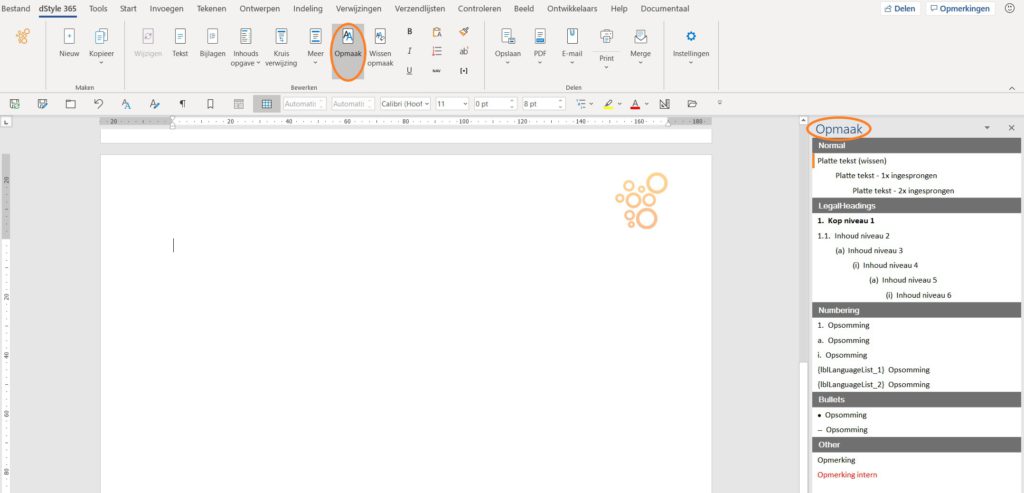Open the Meer ribbon menu
The height and width of the screenshot is (493, 1024).
tap(315, 46)
